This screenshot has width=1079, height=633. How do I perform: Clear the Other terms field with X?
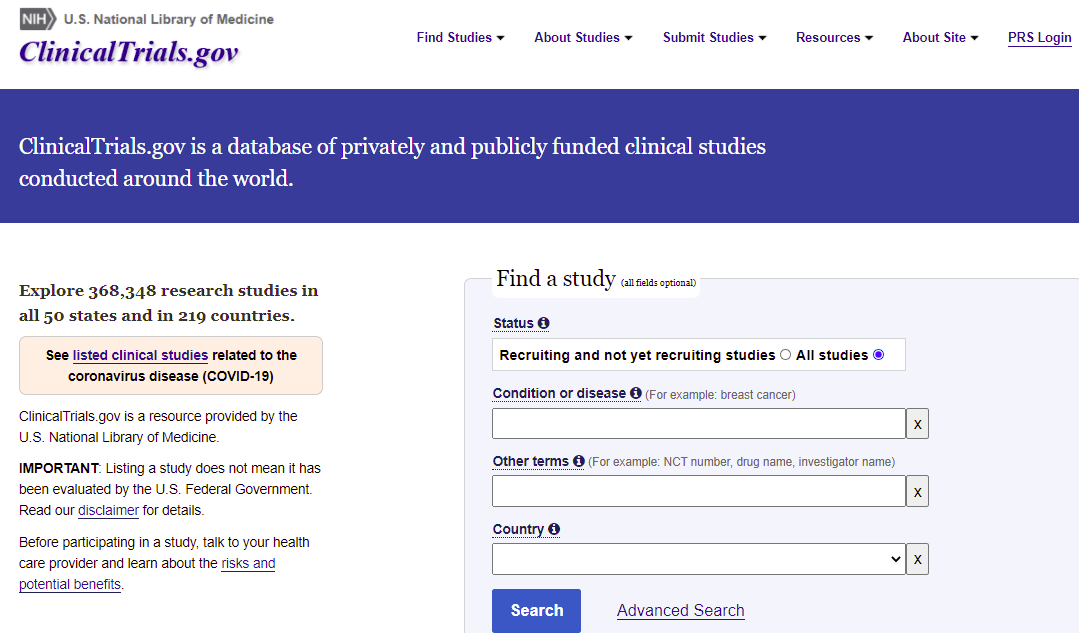point(917,491)
